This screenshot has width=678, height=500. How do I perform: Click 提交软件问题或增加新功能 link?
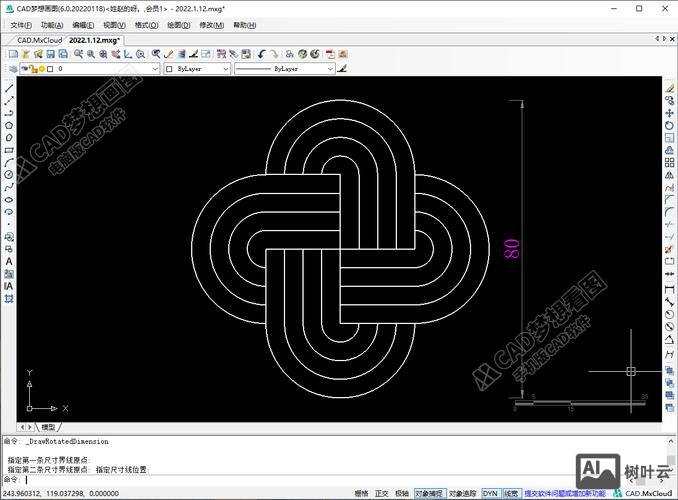click(x=565, y=493)
